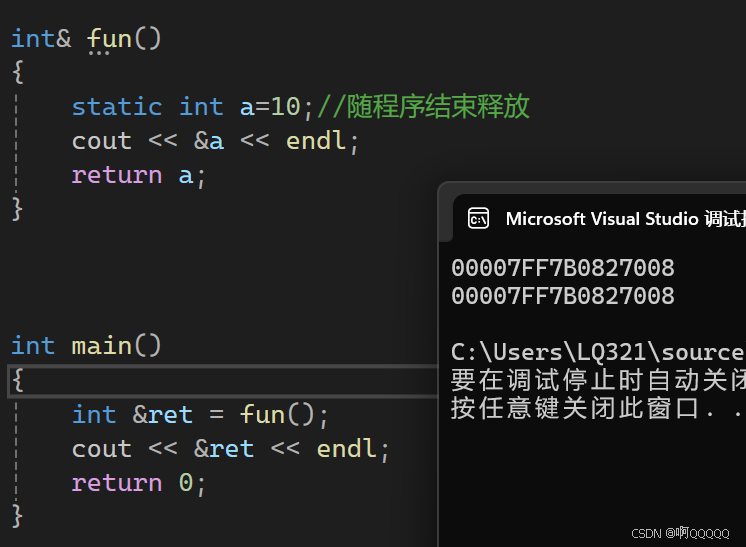This screenshot has height=547, width=746.
Task: Click endl in the cout &ret line
Action: coord(347,449)
